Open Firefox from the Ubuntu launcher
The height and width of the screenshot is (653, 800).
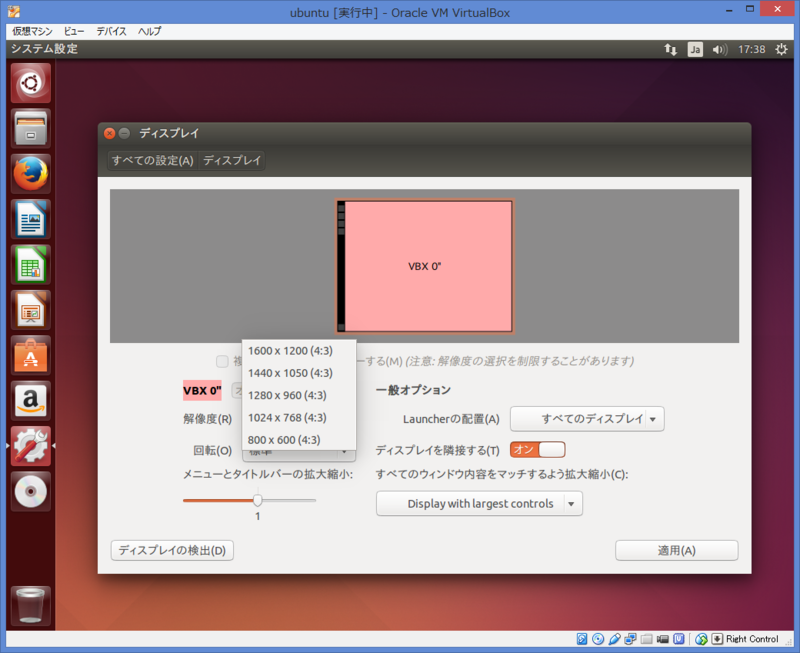(x=30, y=173)
